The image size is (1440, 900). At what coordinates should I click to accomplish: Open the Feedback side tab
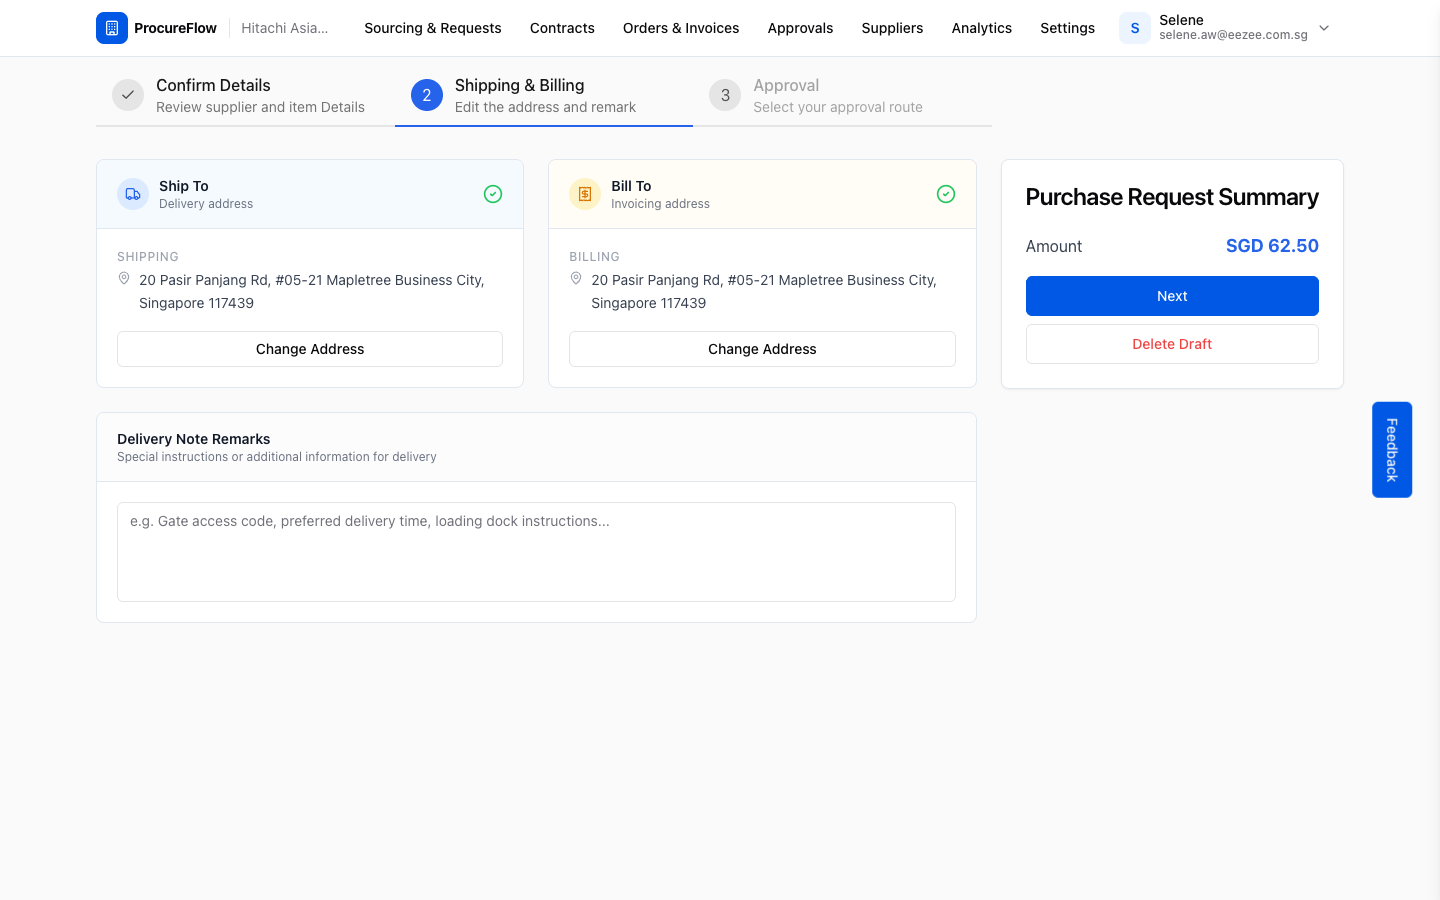pos(1392,450)
